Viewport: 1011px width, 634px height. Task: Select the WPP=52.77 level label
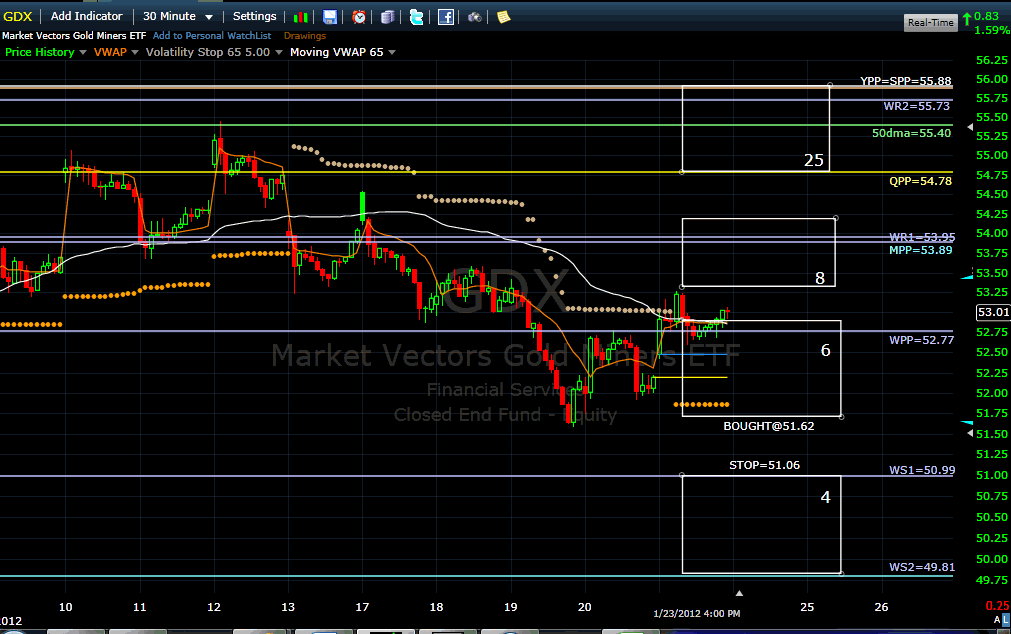[x=921, y=340]
